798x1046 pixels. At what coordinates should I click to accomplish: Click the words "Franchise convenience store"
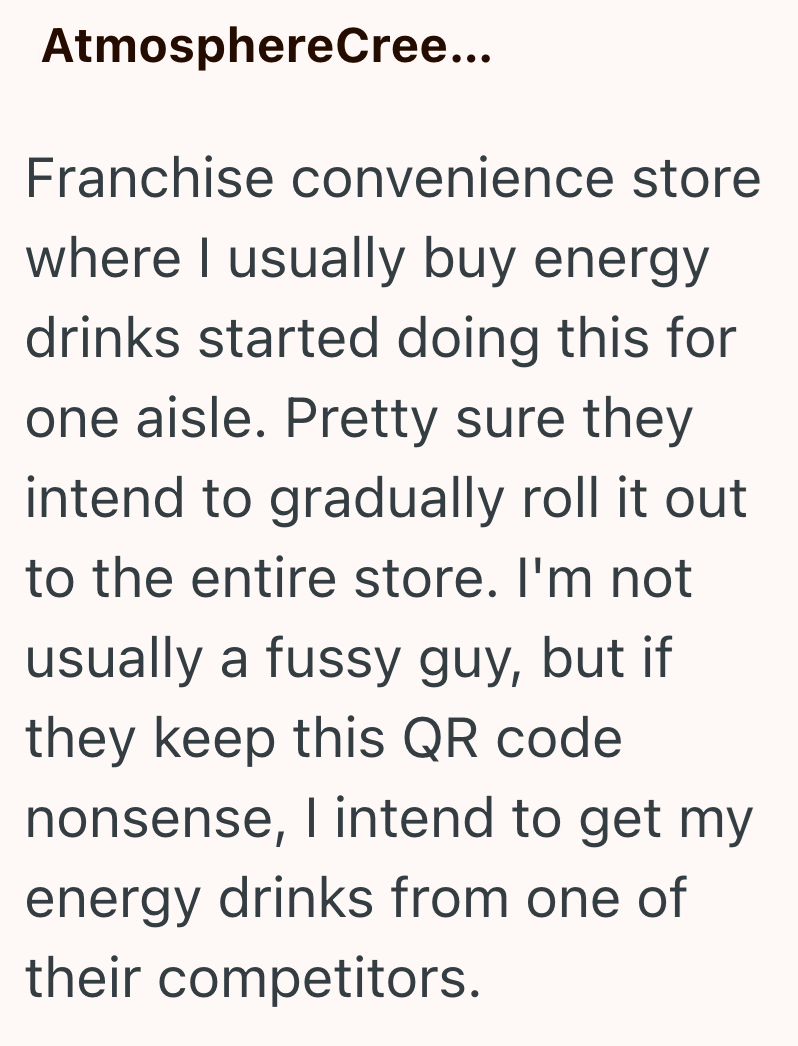pos(392,179)
